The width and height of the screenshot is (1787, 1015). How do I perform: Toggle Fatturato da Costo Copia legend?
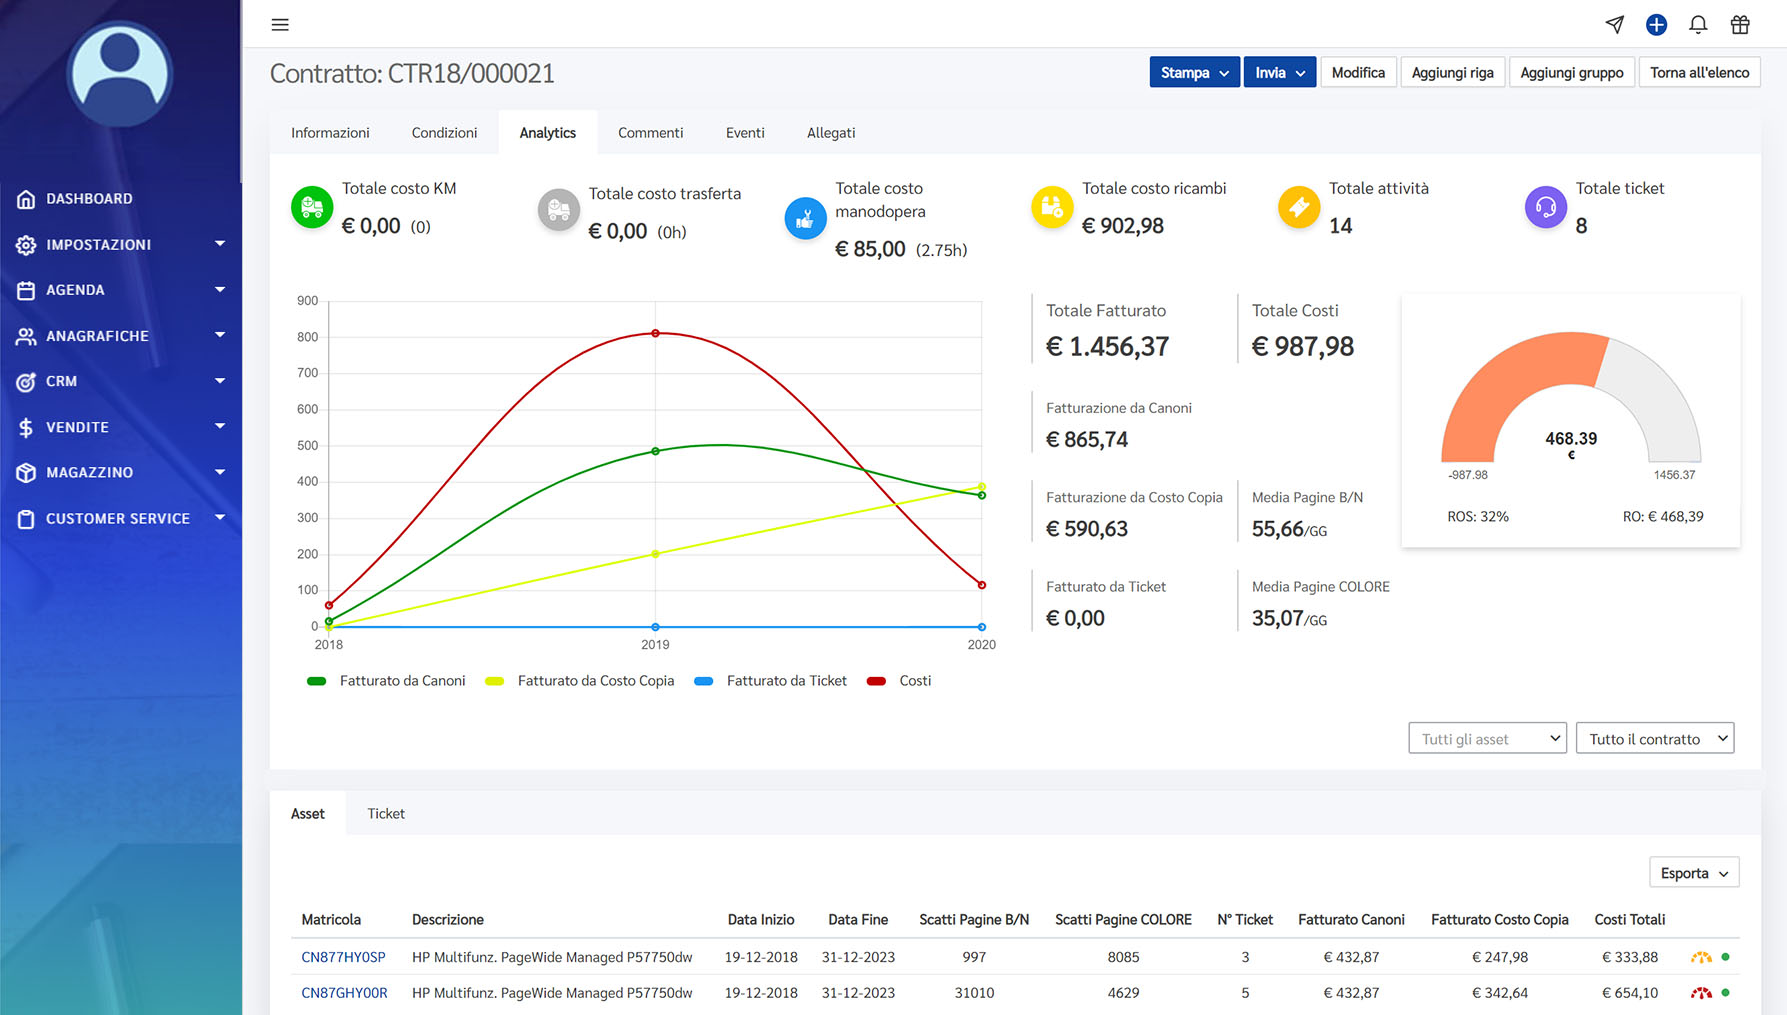(x=579, y=681)
